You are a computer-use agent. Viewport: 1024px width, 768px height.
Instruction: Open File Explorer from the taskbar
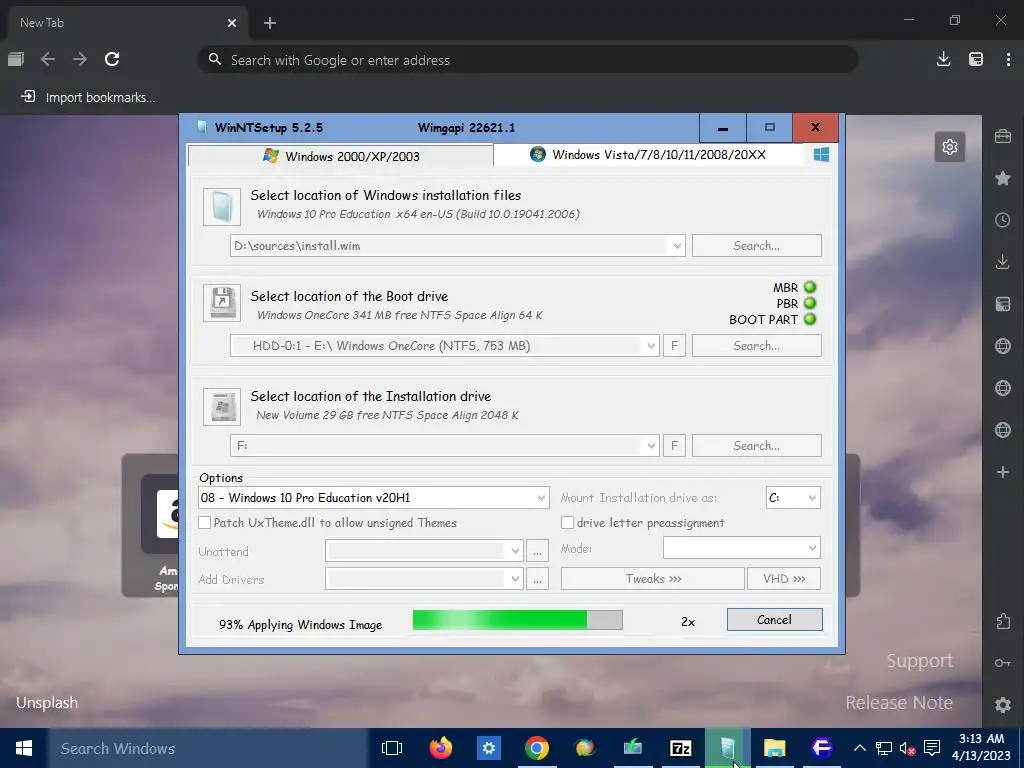tap(775, 748)
